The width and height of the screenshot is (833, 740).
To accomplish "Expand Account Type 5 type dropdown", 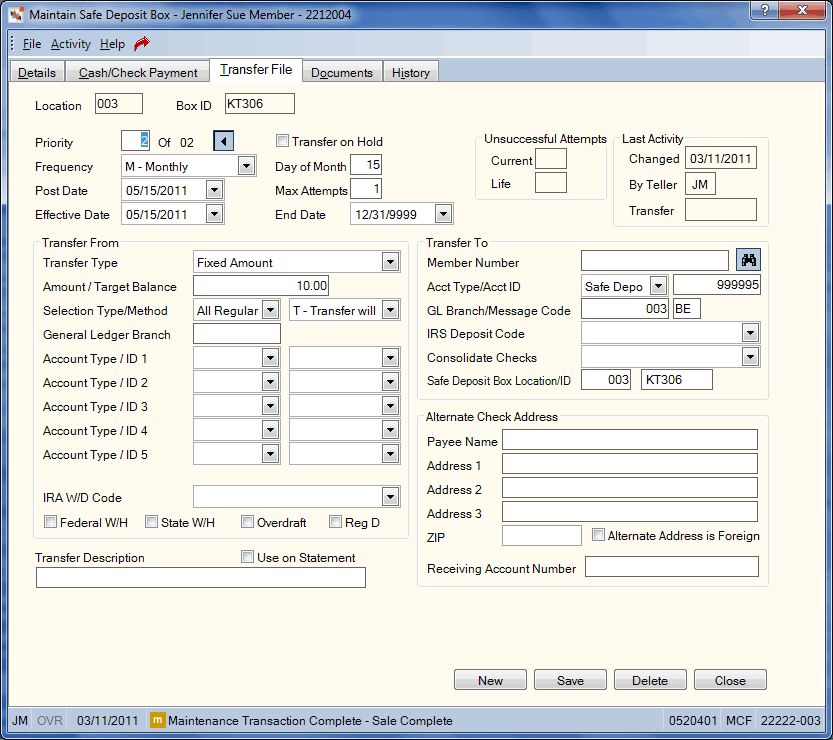I will point(270,454).
